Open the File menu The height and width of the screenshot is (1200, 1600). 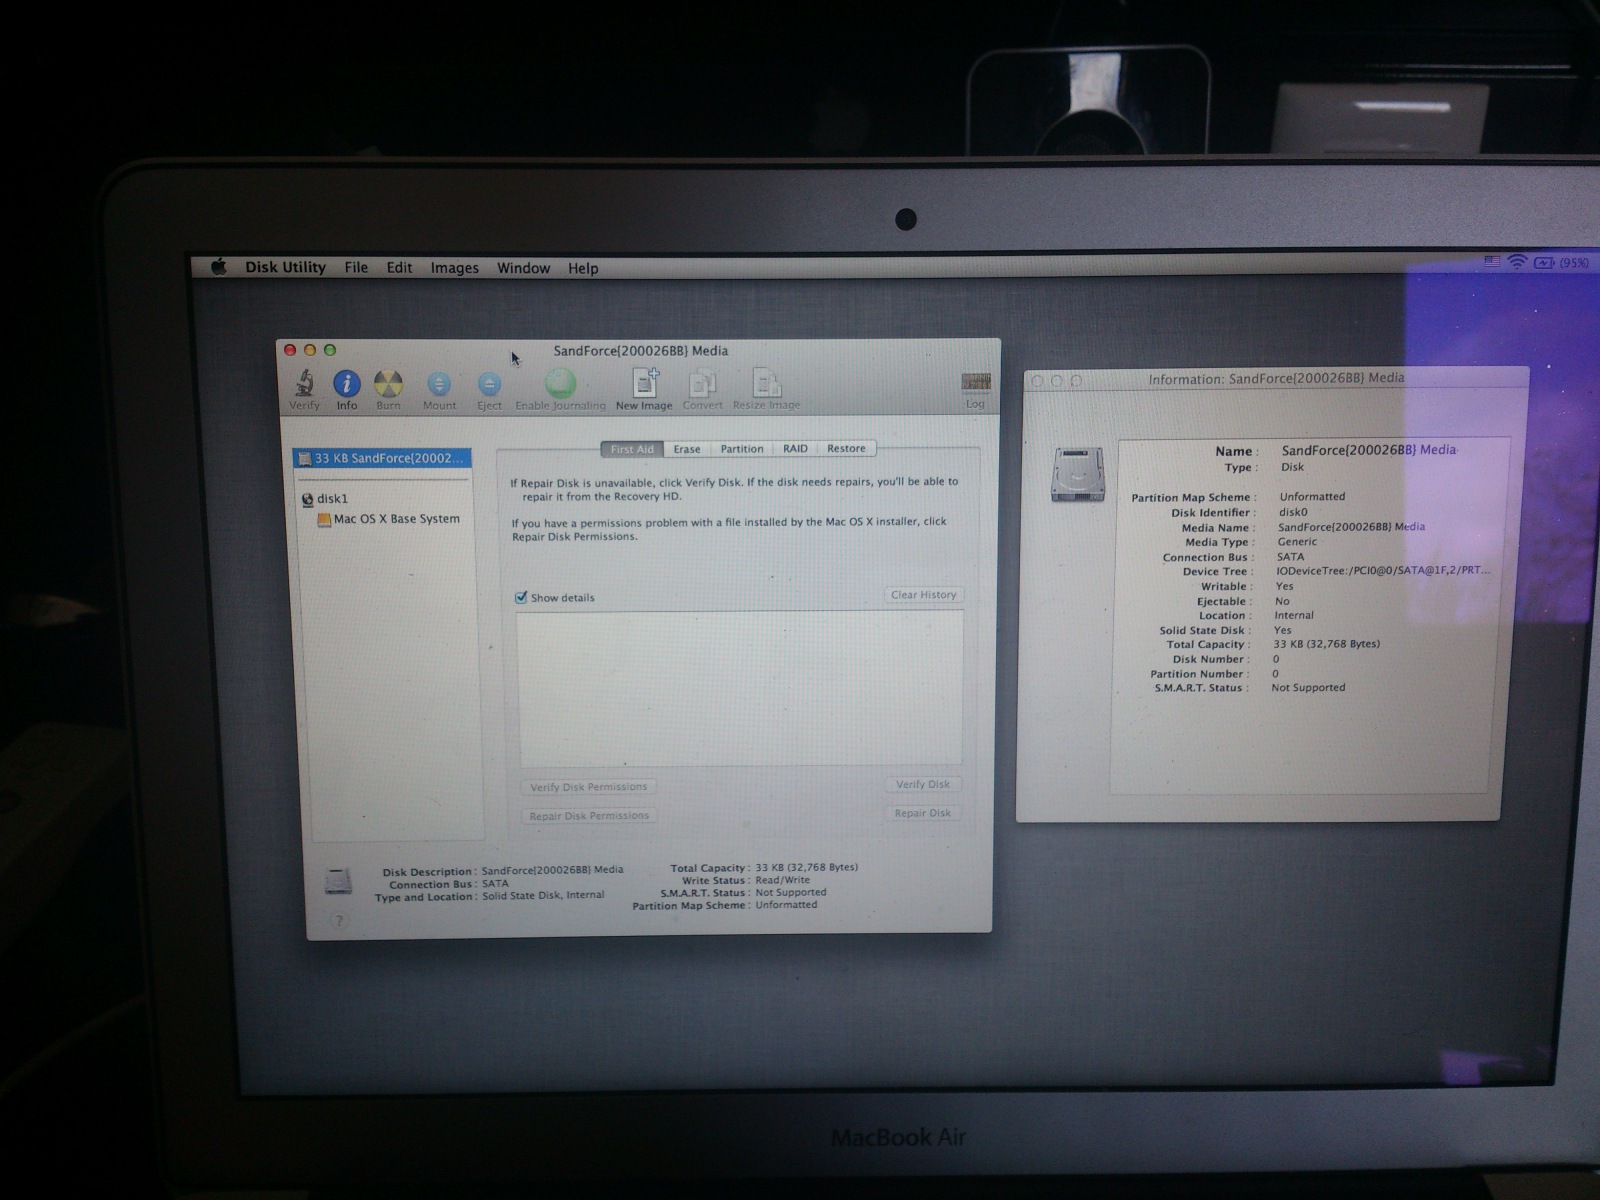[356, 267]
